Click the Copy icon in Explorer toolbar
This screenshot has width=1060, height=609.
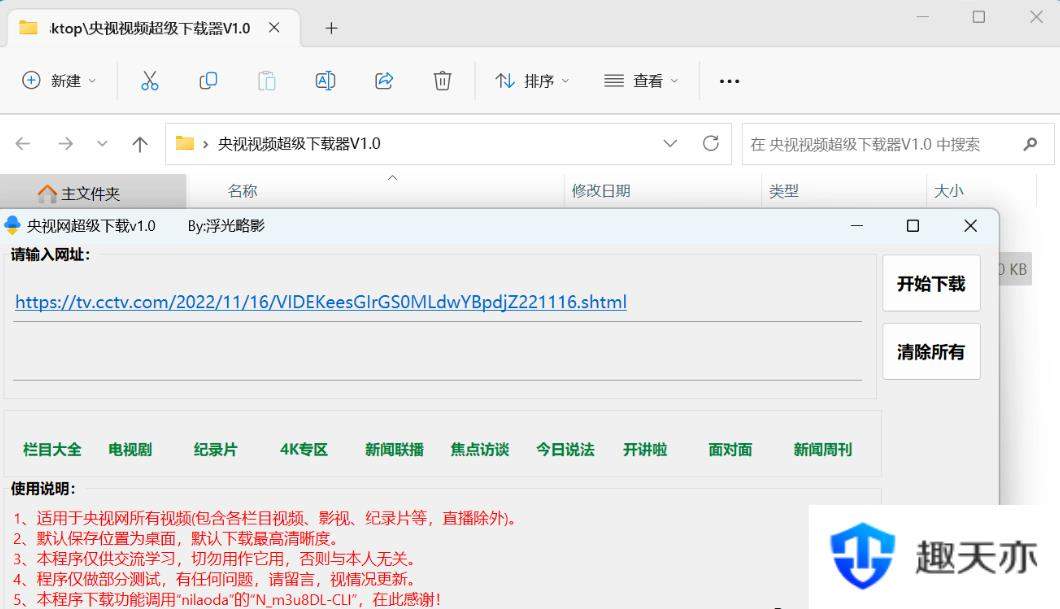click(208, 81)
